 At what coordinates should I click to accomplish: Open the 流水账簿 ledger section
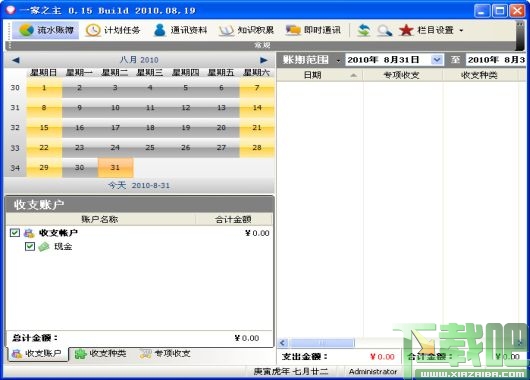tap(46, 30)
